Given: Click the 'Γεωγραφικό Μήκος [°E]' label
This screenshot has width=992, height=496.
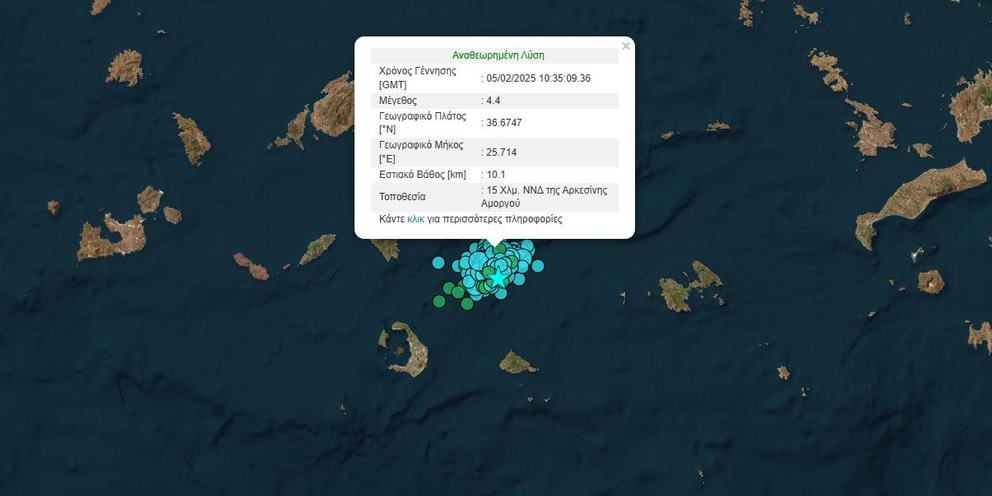Looking at the screenshot, I should (x=421, y=152).
